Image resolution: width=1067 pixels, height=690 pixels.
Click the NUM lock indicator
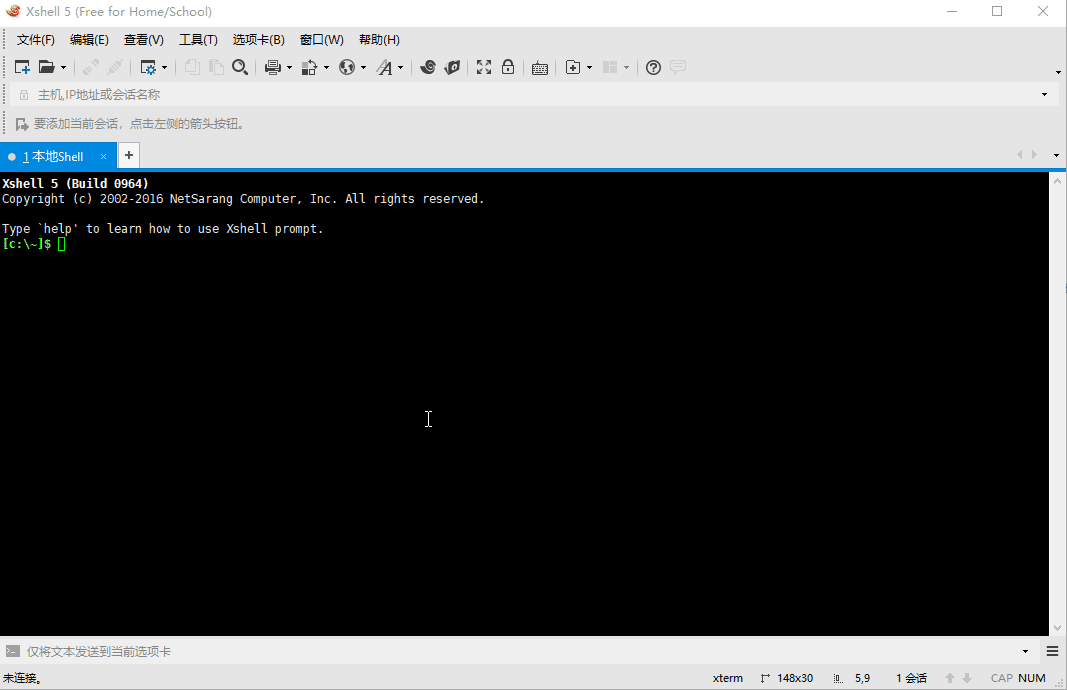point(1032,678)
